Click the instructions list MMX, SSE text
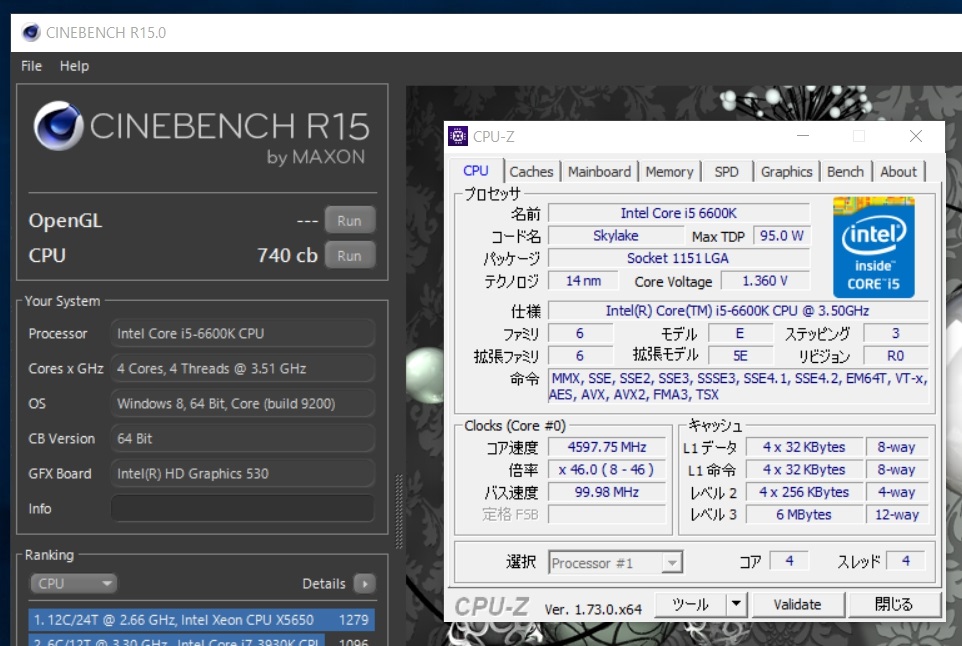 point(738,386)
